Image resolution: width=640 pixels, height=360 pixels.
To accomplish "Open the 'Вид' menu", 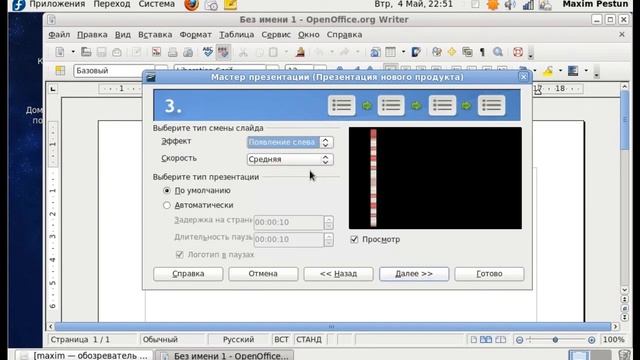I will click(122, 35).
